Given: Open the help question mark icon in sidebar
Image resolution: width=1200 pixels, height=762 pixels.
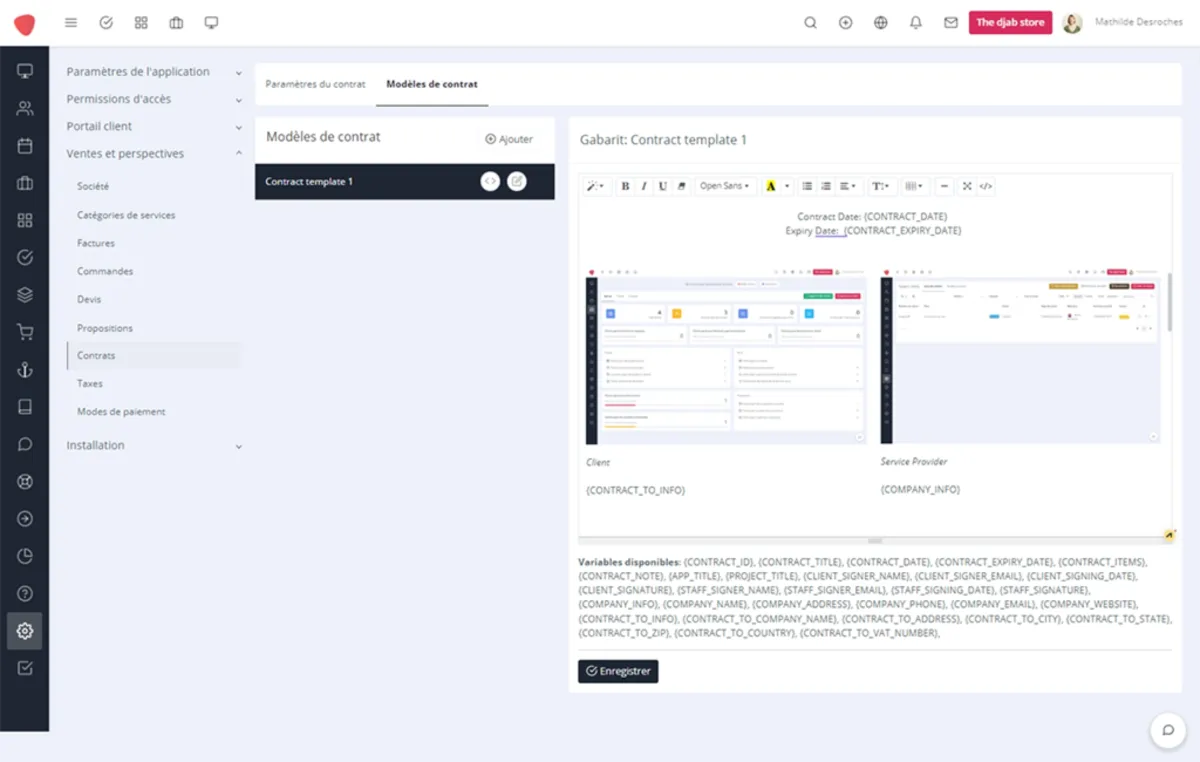Looking at the screenshot, I should click(x=25, y=594).
